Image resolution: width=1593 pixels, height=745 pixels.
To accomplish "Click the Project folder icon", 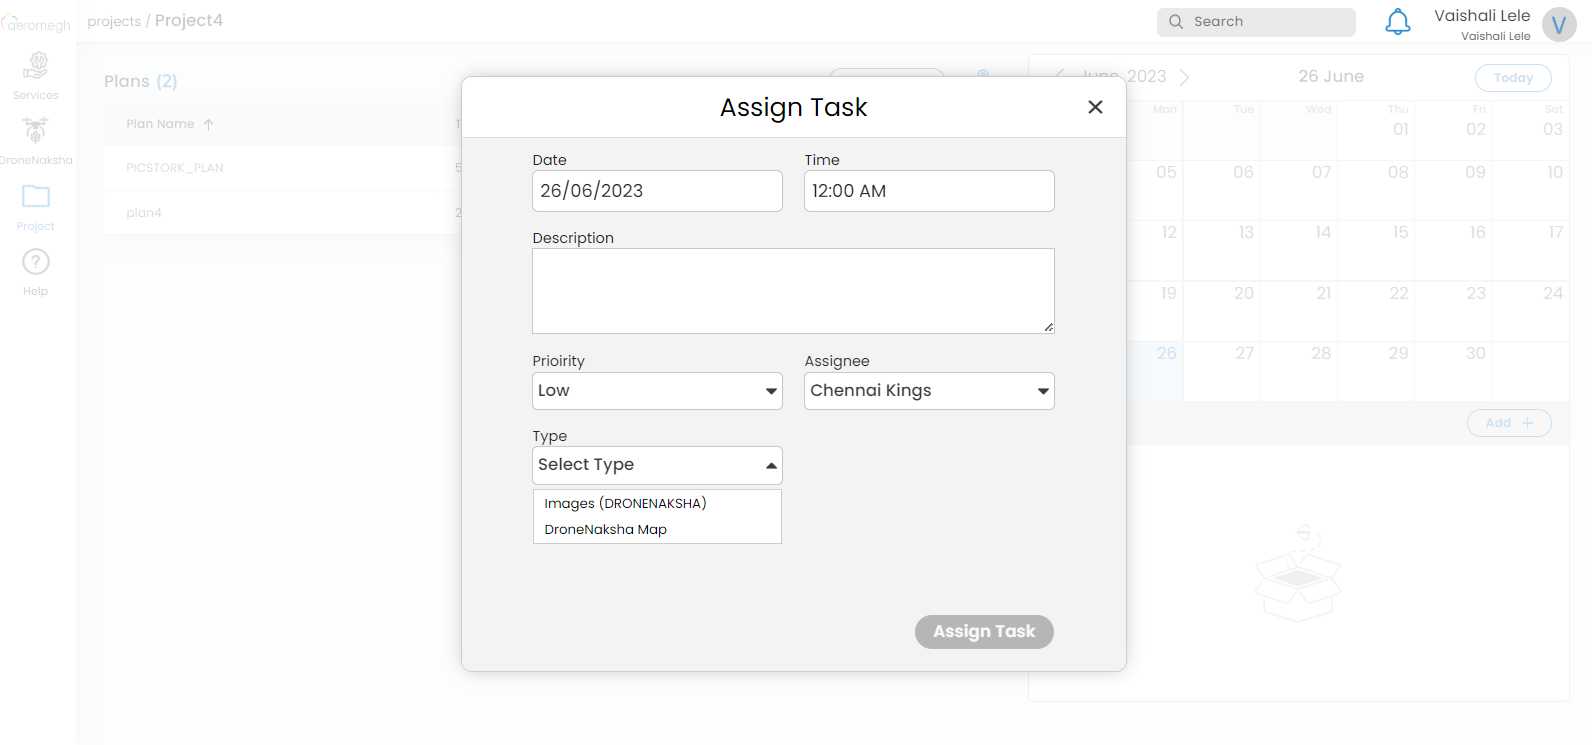I will point(36,197).
